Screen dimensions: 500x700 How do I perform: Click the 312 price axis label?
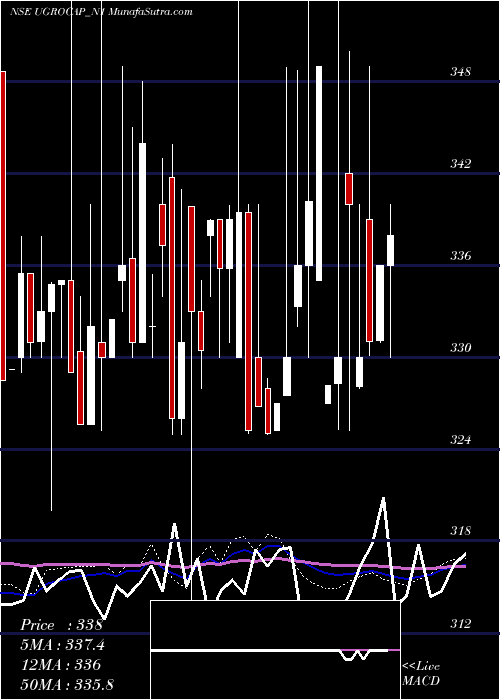459,624
